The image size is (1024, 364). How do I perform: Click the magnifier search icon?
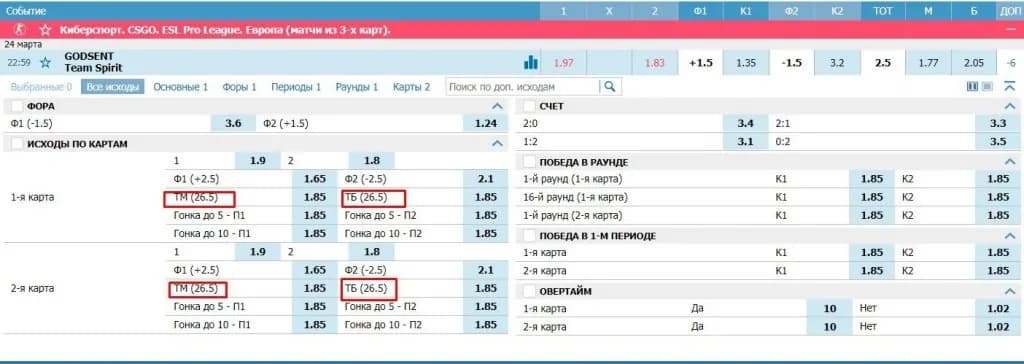[x=610, y=86]
